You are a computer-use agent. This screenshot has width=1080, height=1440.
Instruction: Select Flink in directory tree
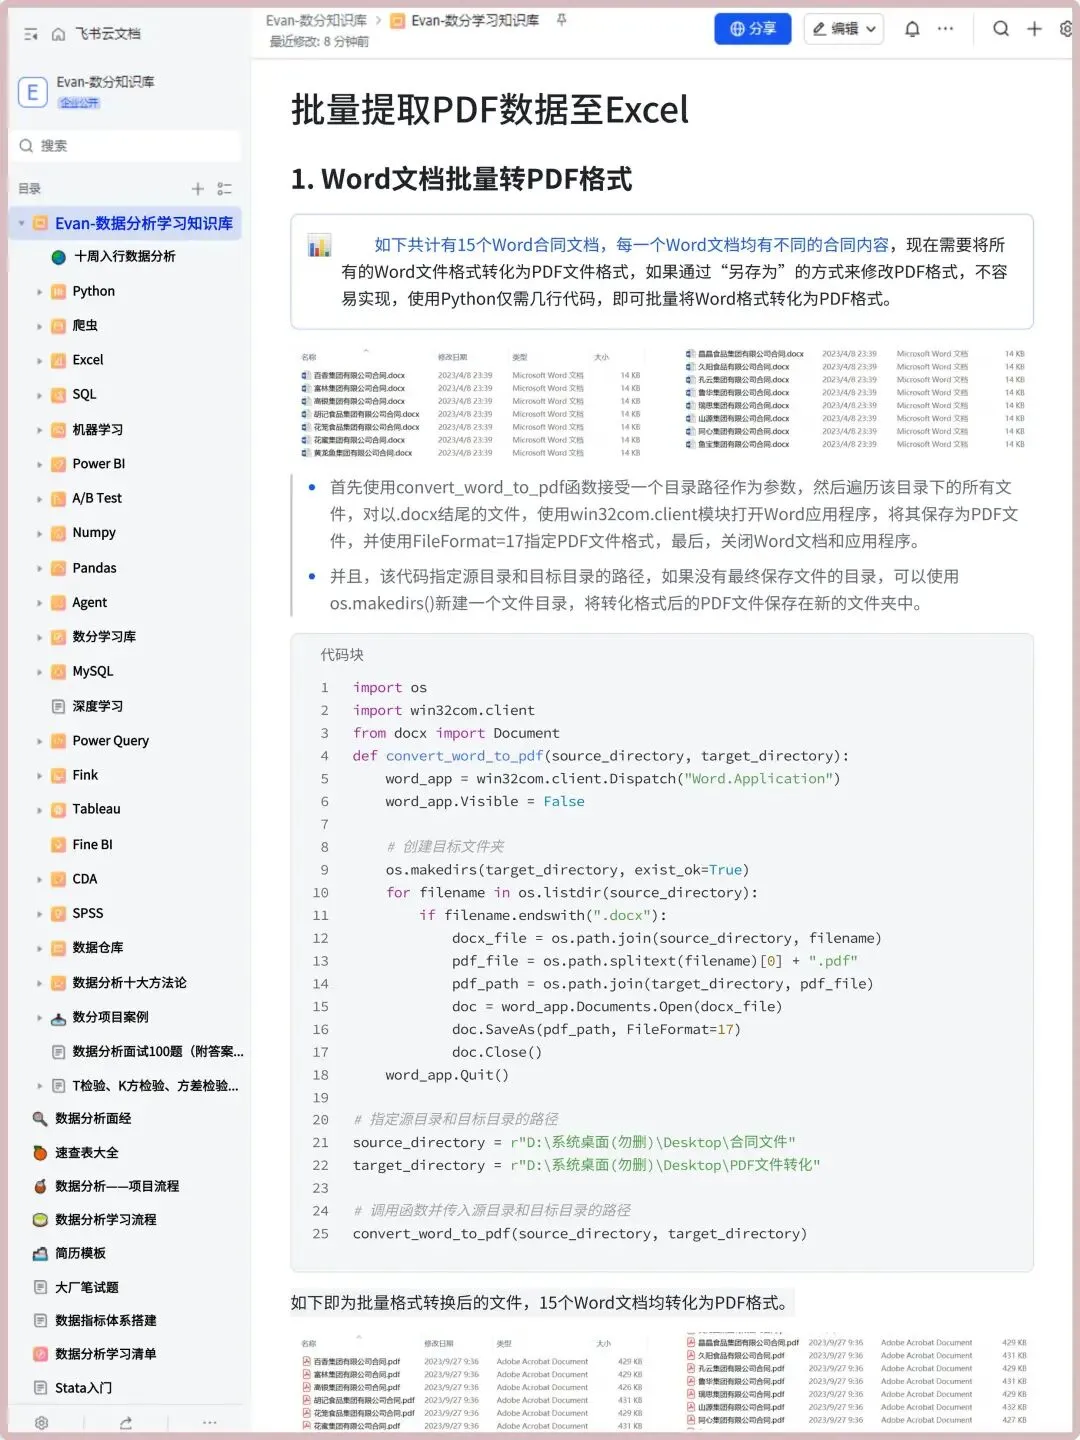[85, 776]
